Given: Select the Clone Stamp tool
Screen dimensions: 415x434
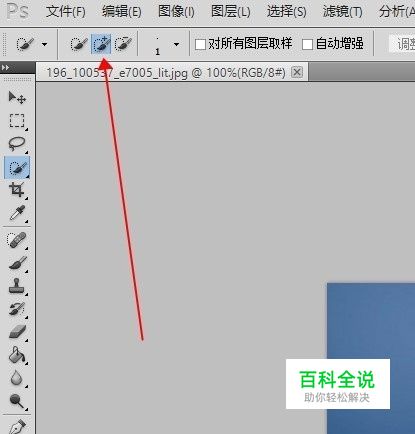Looking at the screenshot, I should tap(17, 286).
